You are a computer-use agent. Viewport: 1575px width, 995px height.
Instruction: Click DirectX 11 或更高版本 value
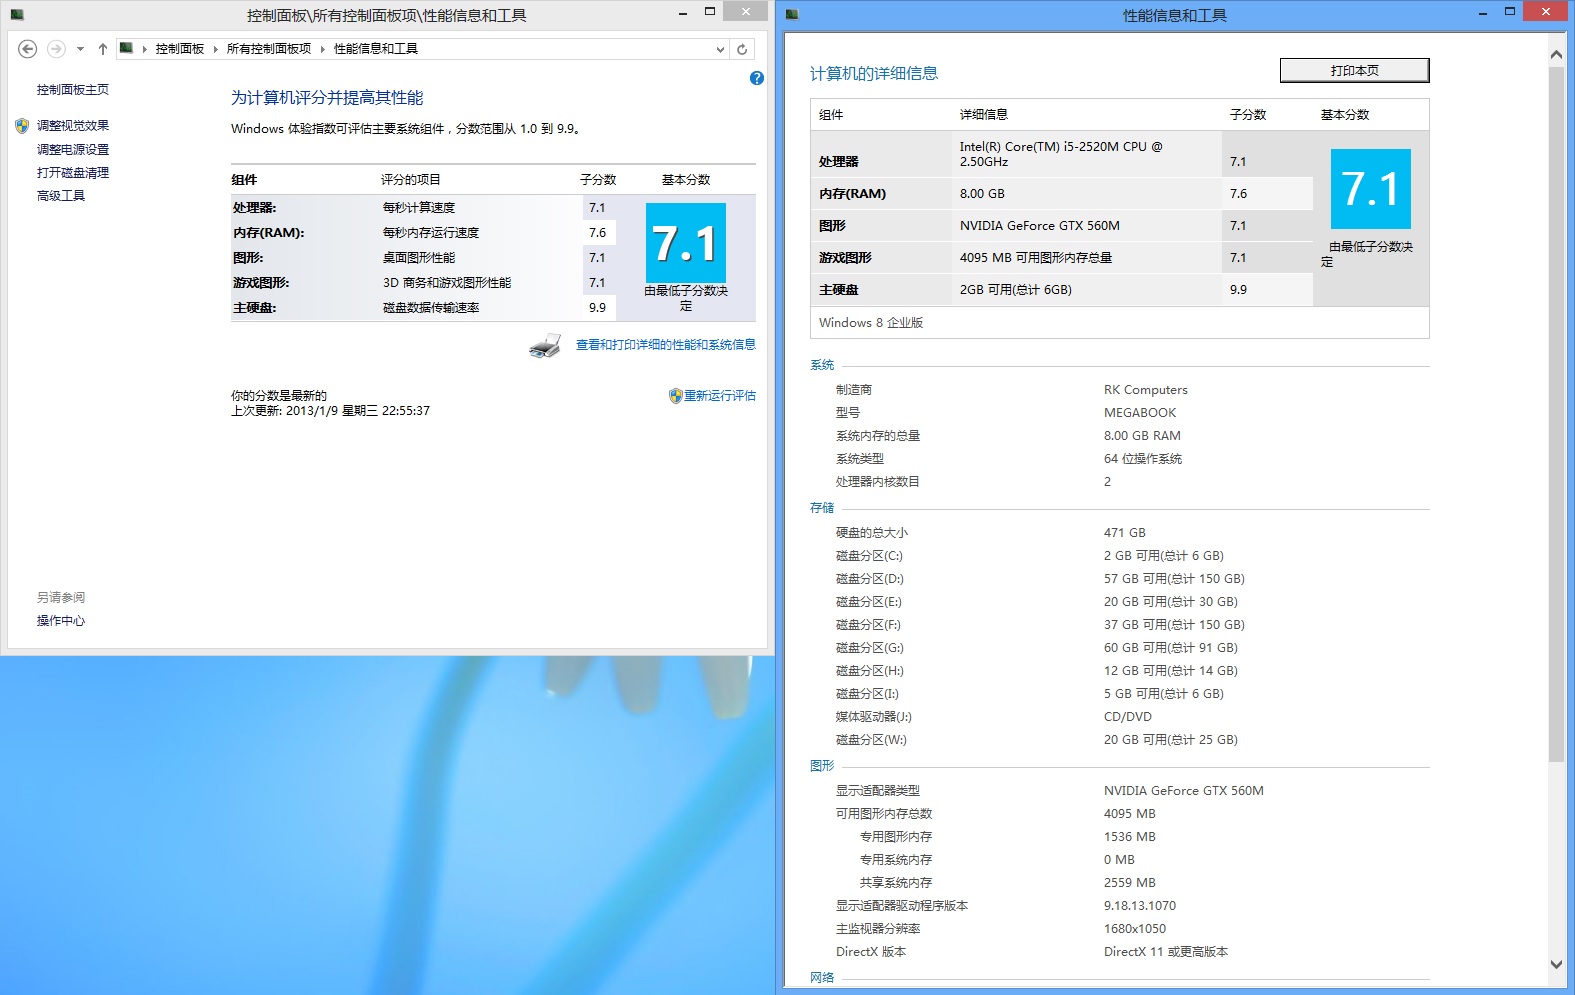coord(1166,952)
